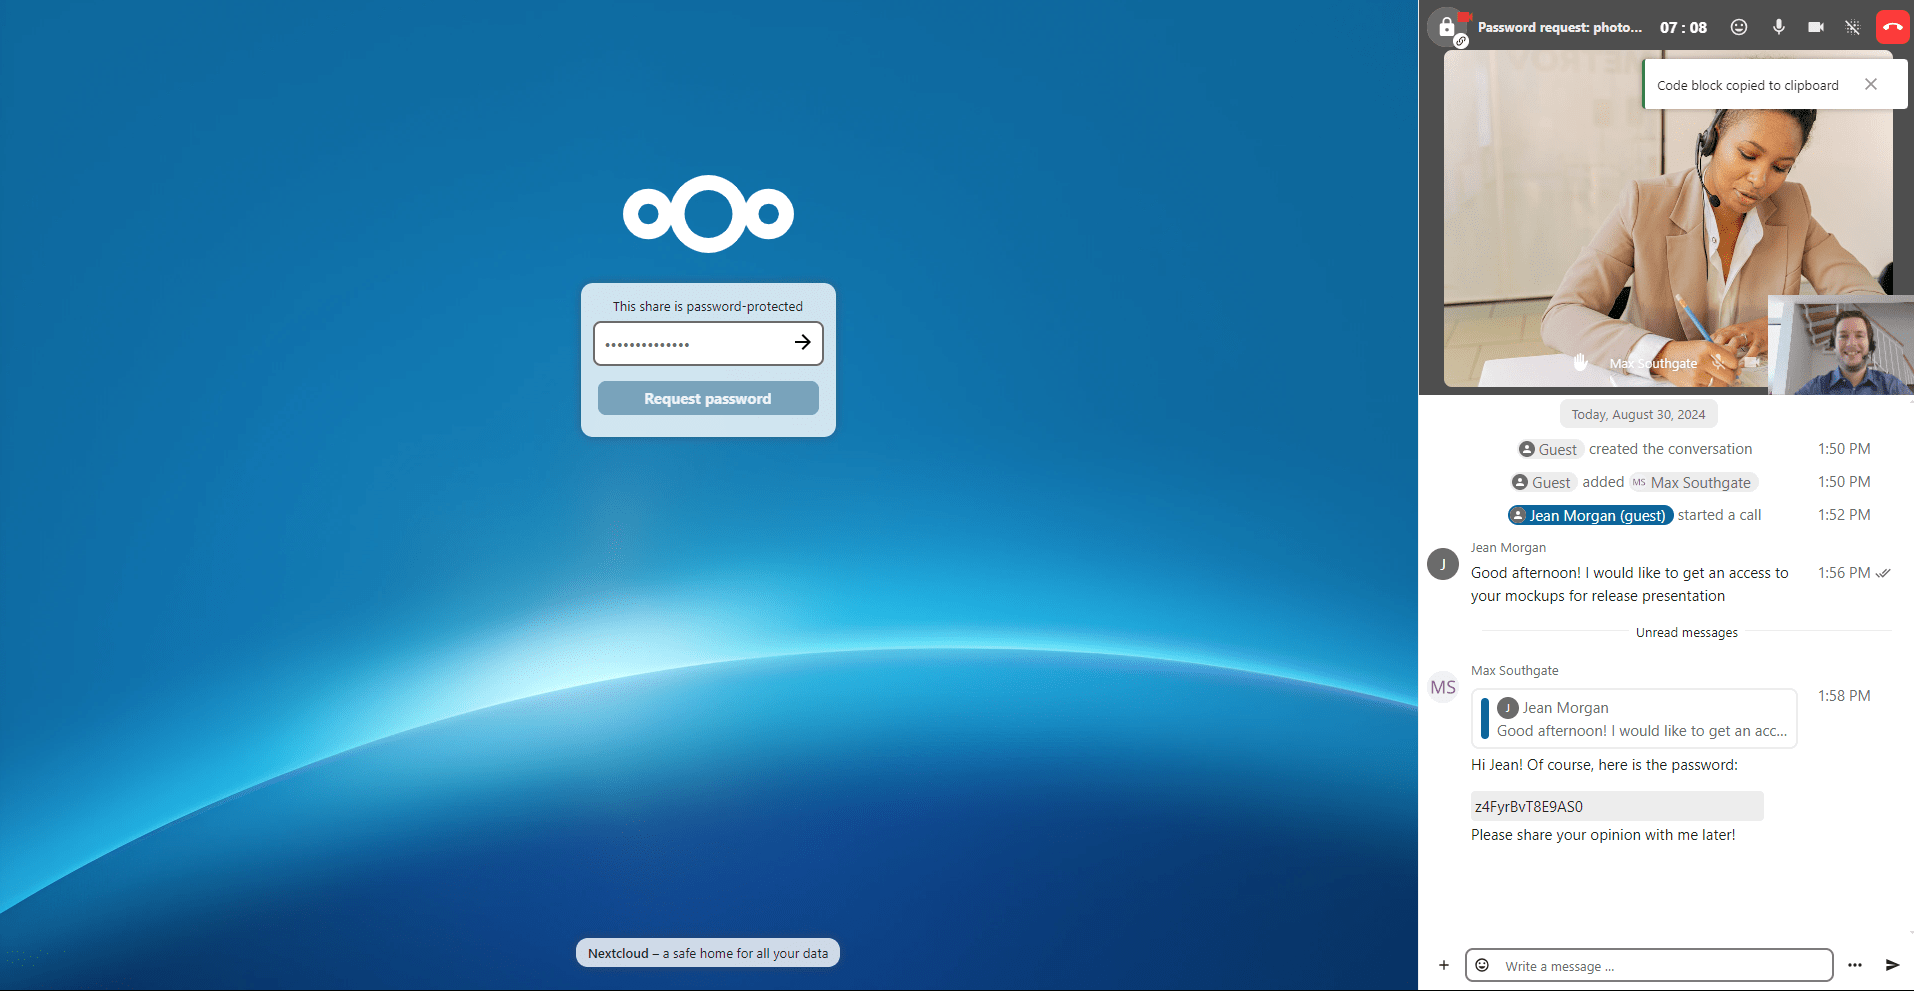
Task: Click 'Please share your opinion with me later!' text
Action: coord(1603,835)
